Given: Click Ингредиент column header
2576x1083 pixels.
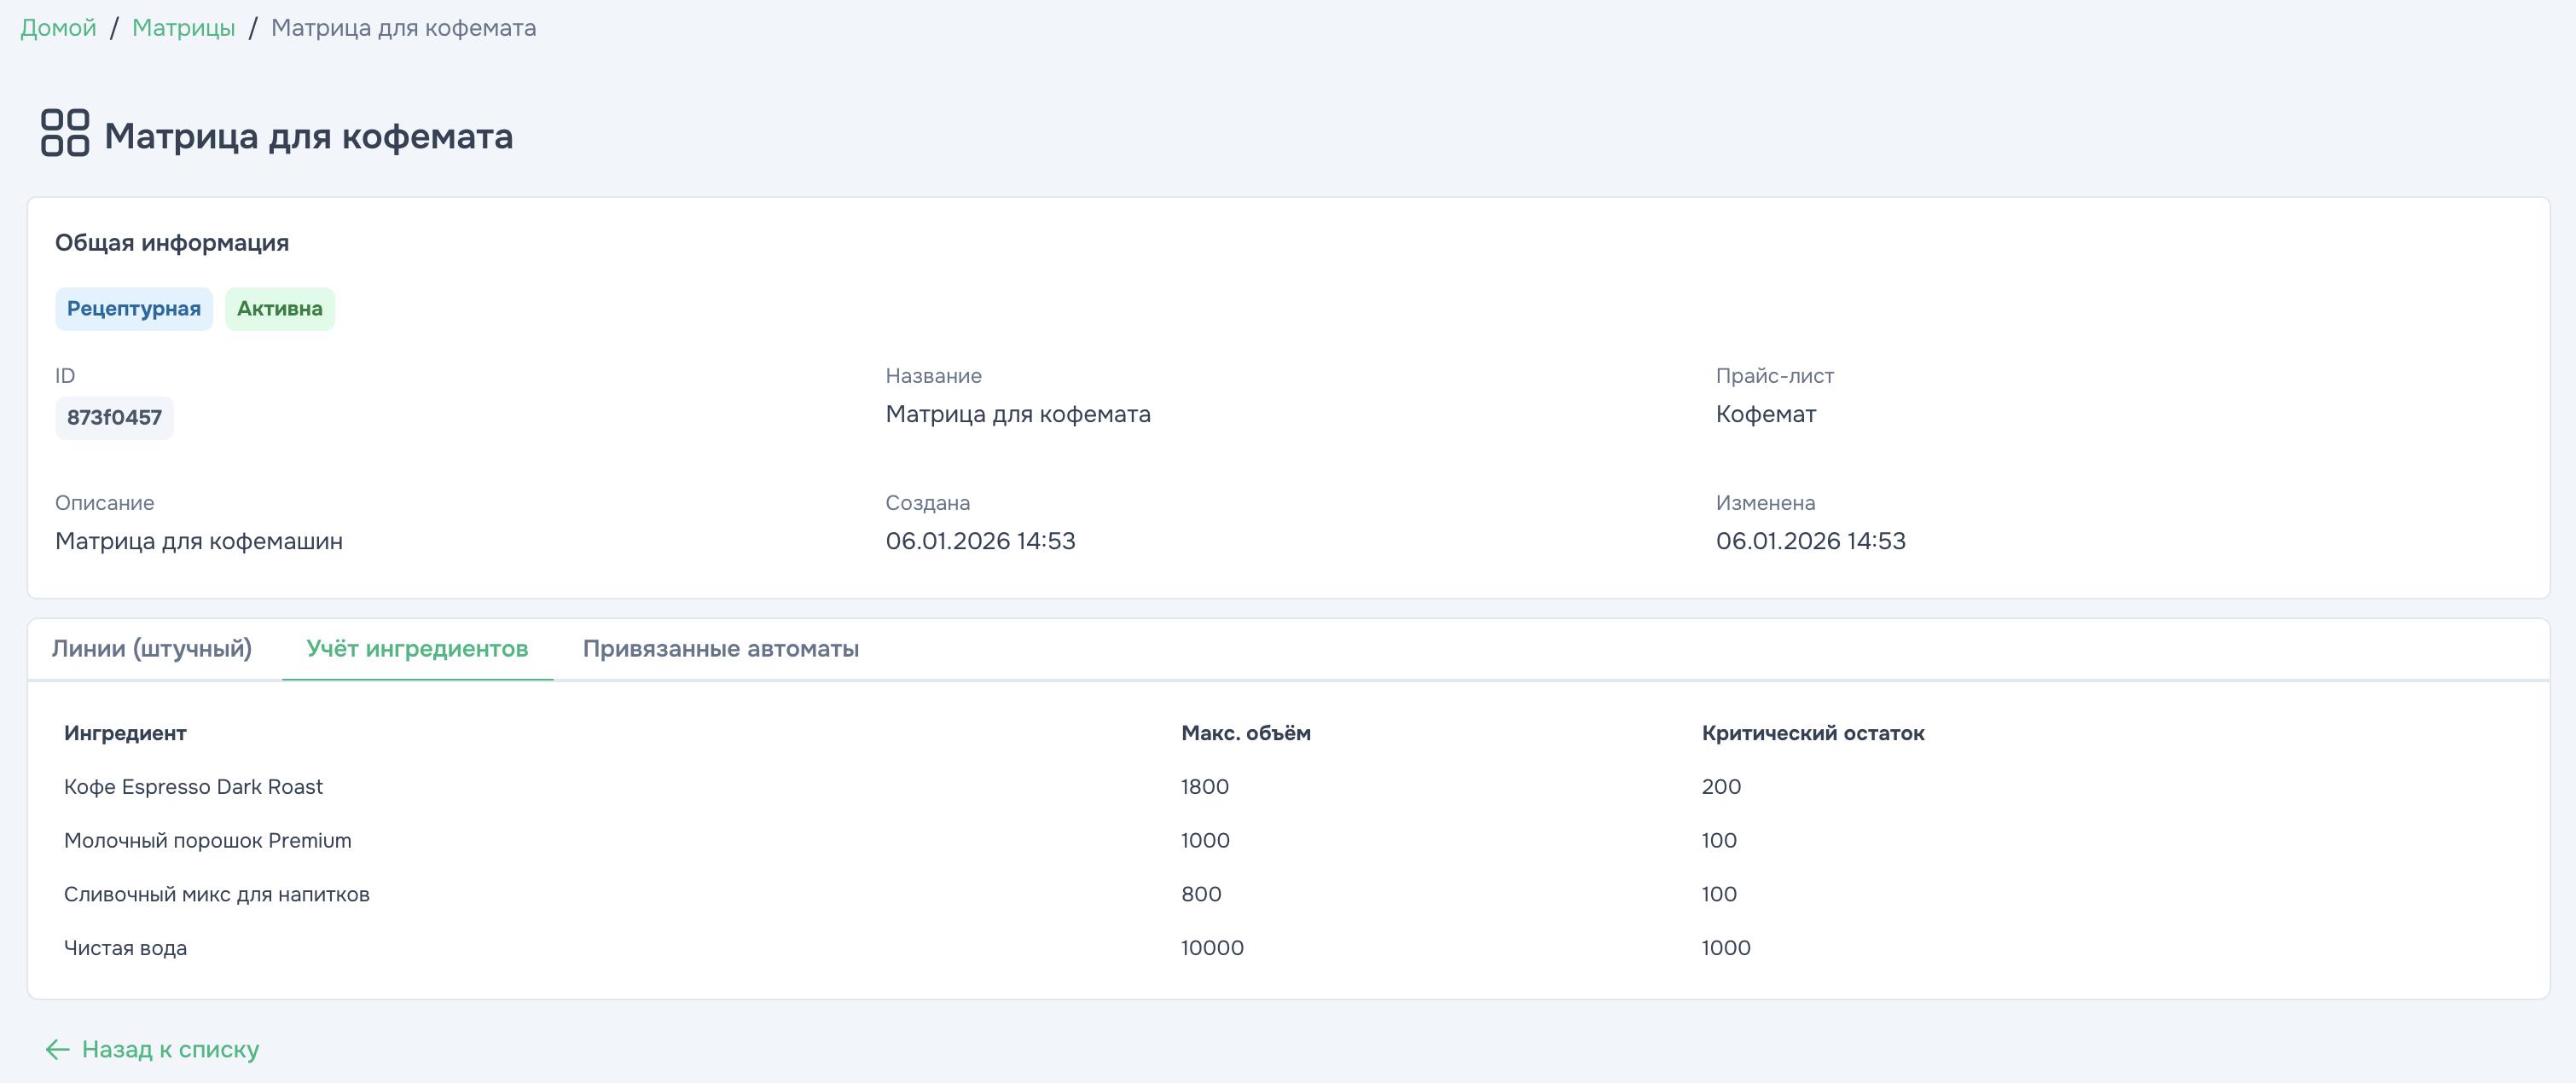Looking at the screenshot, I should 125,733.
